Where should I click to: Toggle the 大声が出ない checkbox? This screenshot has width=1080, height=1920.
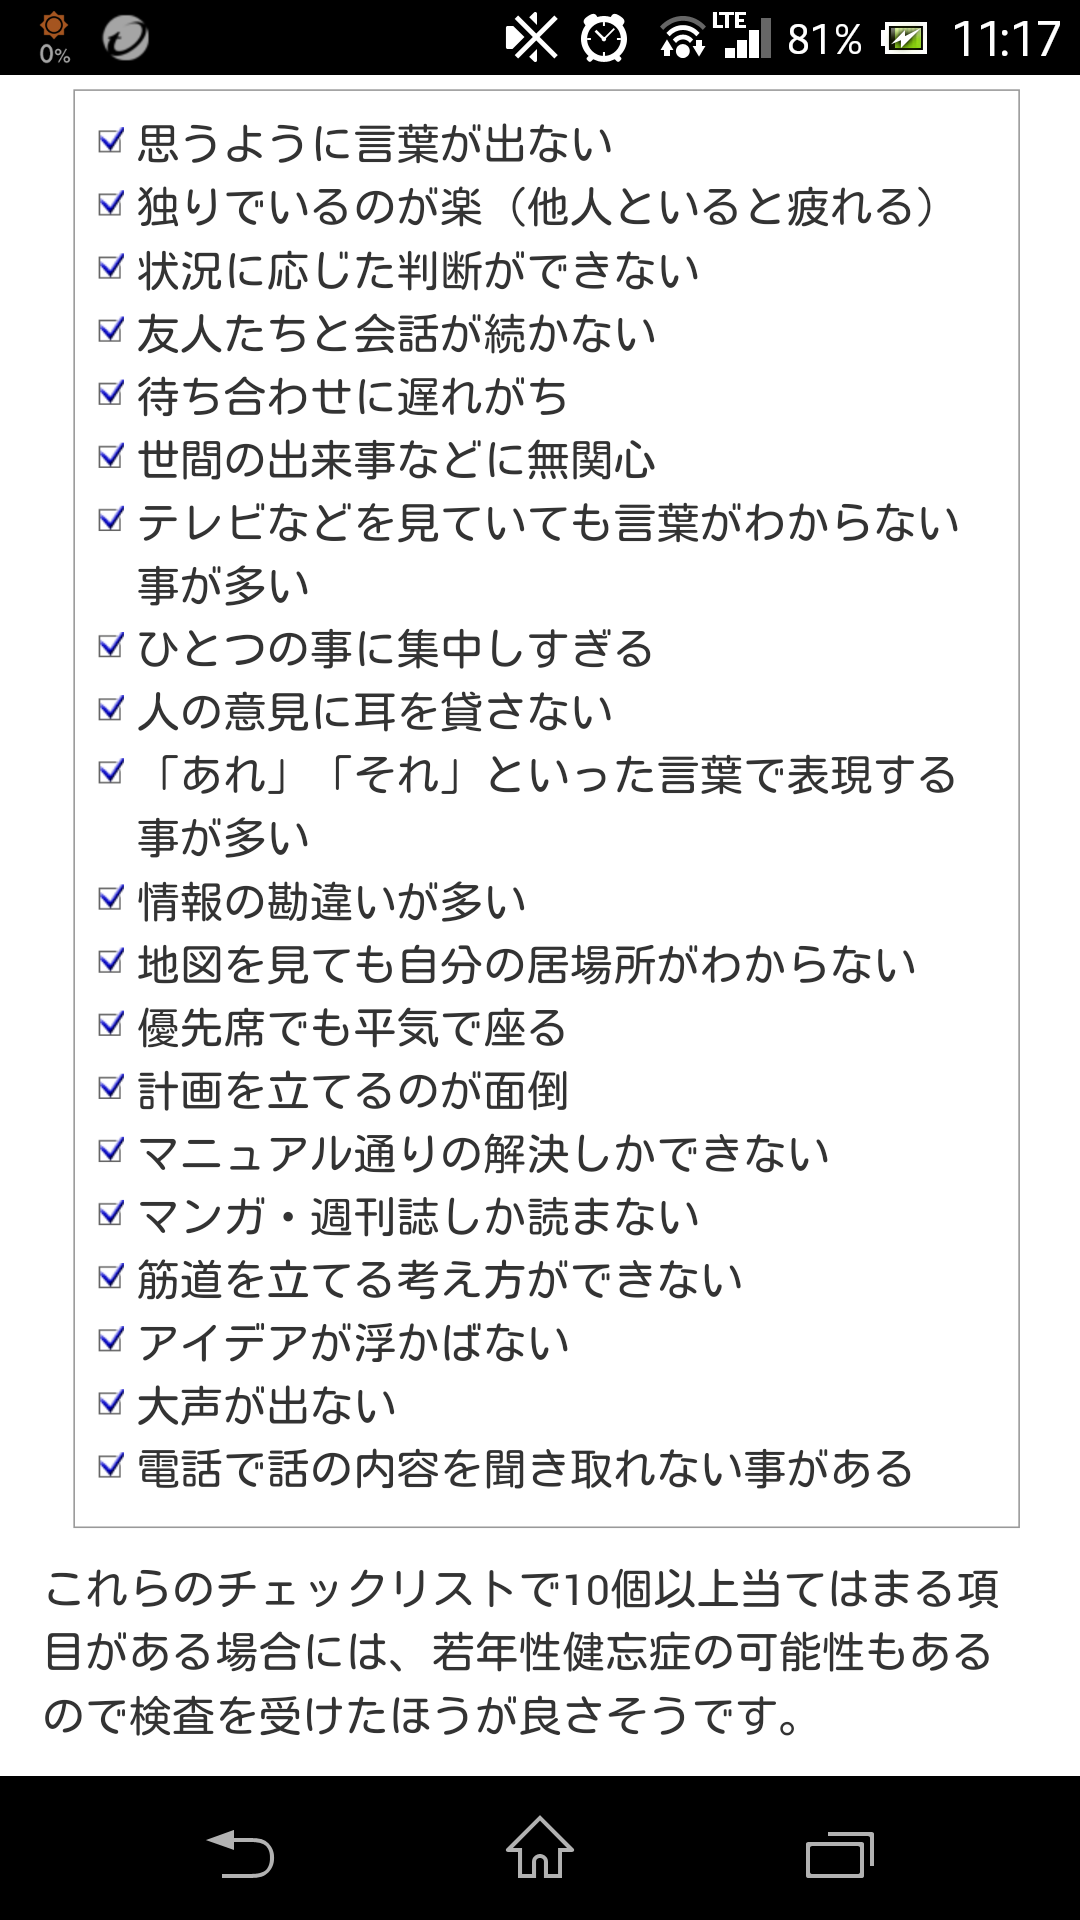click(111, 1403)
